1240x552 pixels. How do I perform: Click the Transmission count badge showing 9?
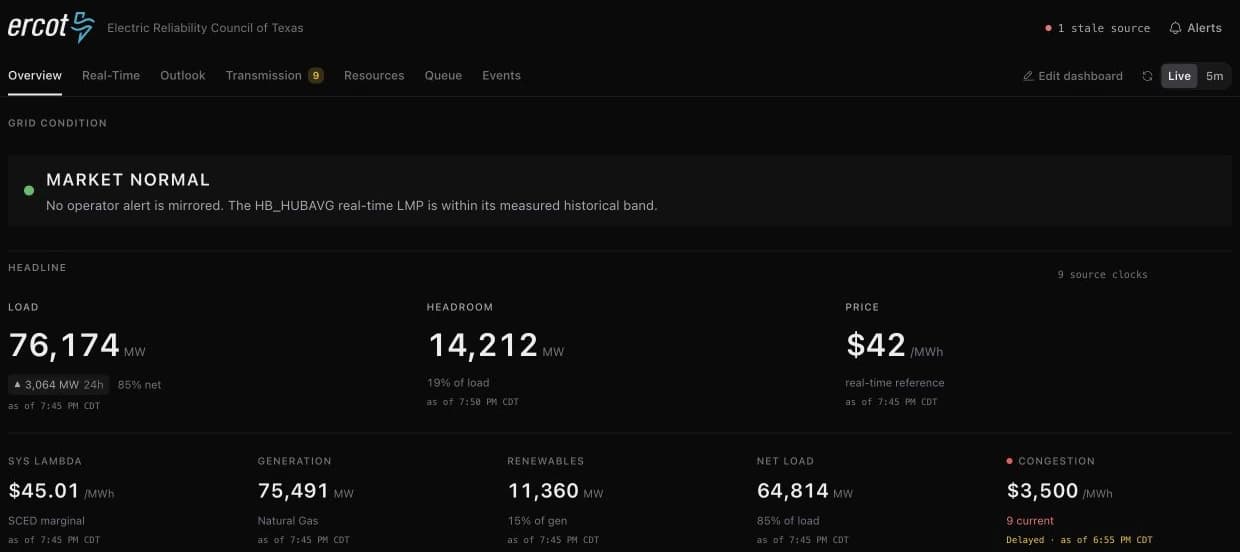[315, 75]
